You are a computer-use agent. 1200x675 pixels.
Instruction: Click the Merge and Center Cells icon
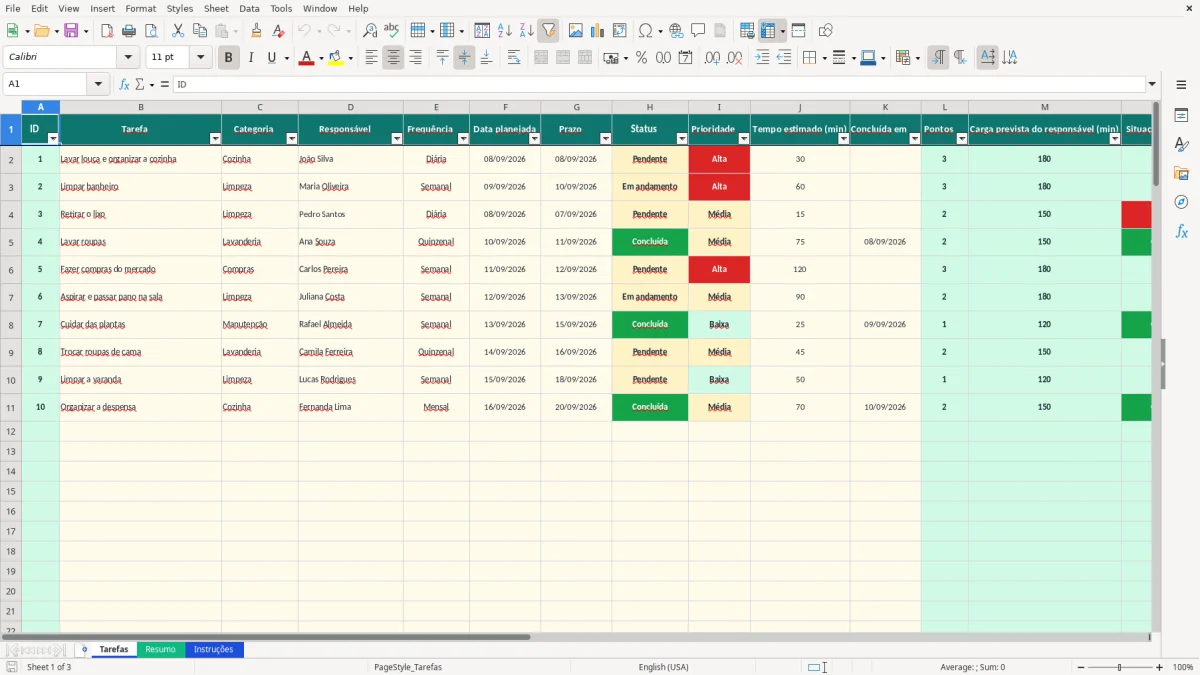click(x=541, y=58)
